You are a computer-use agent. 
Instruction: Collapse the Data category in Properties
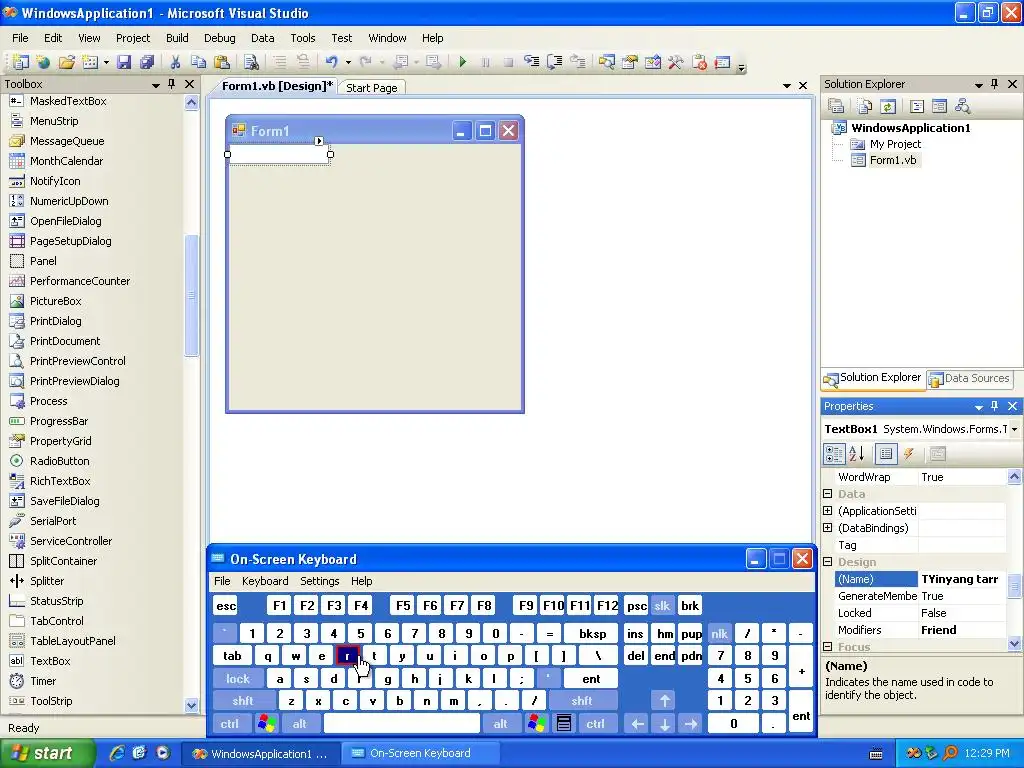point(827,494)
